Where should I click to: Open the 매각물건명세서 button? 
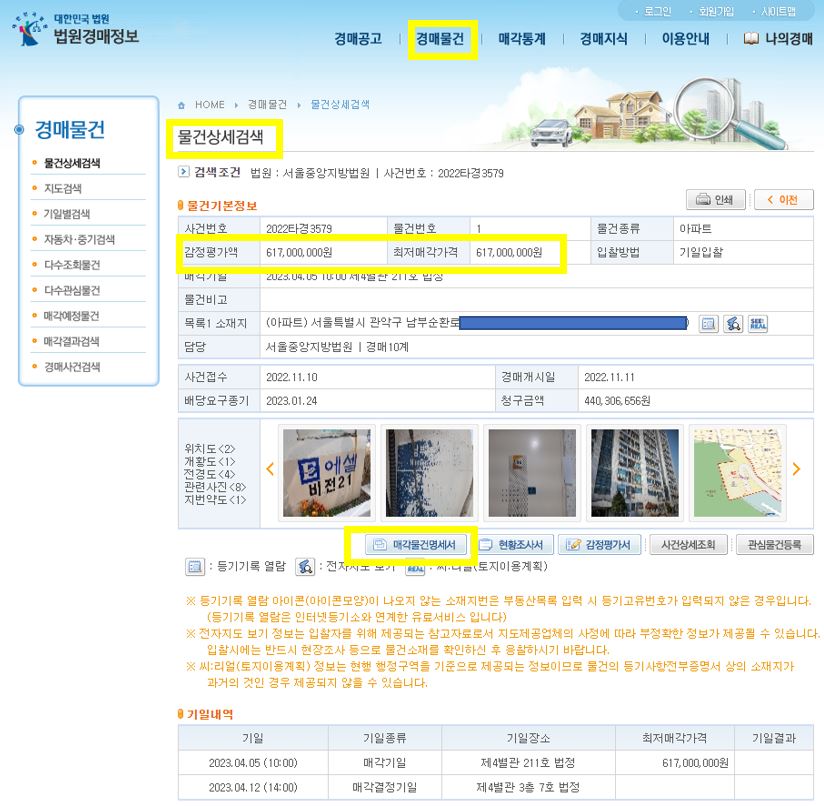pos(413,545)
